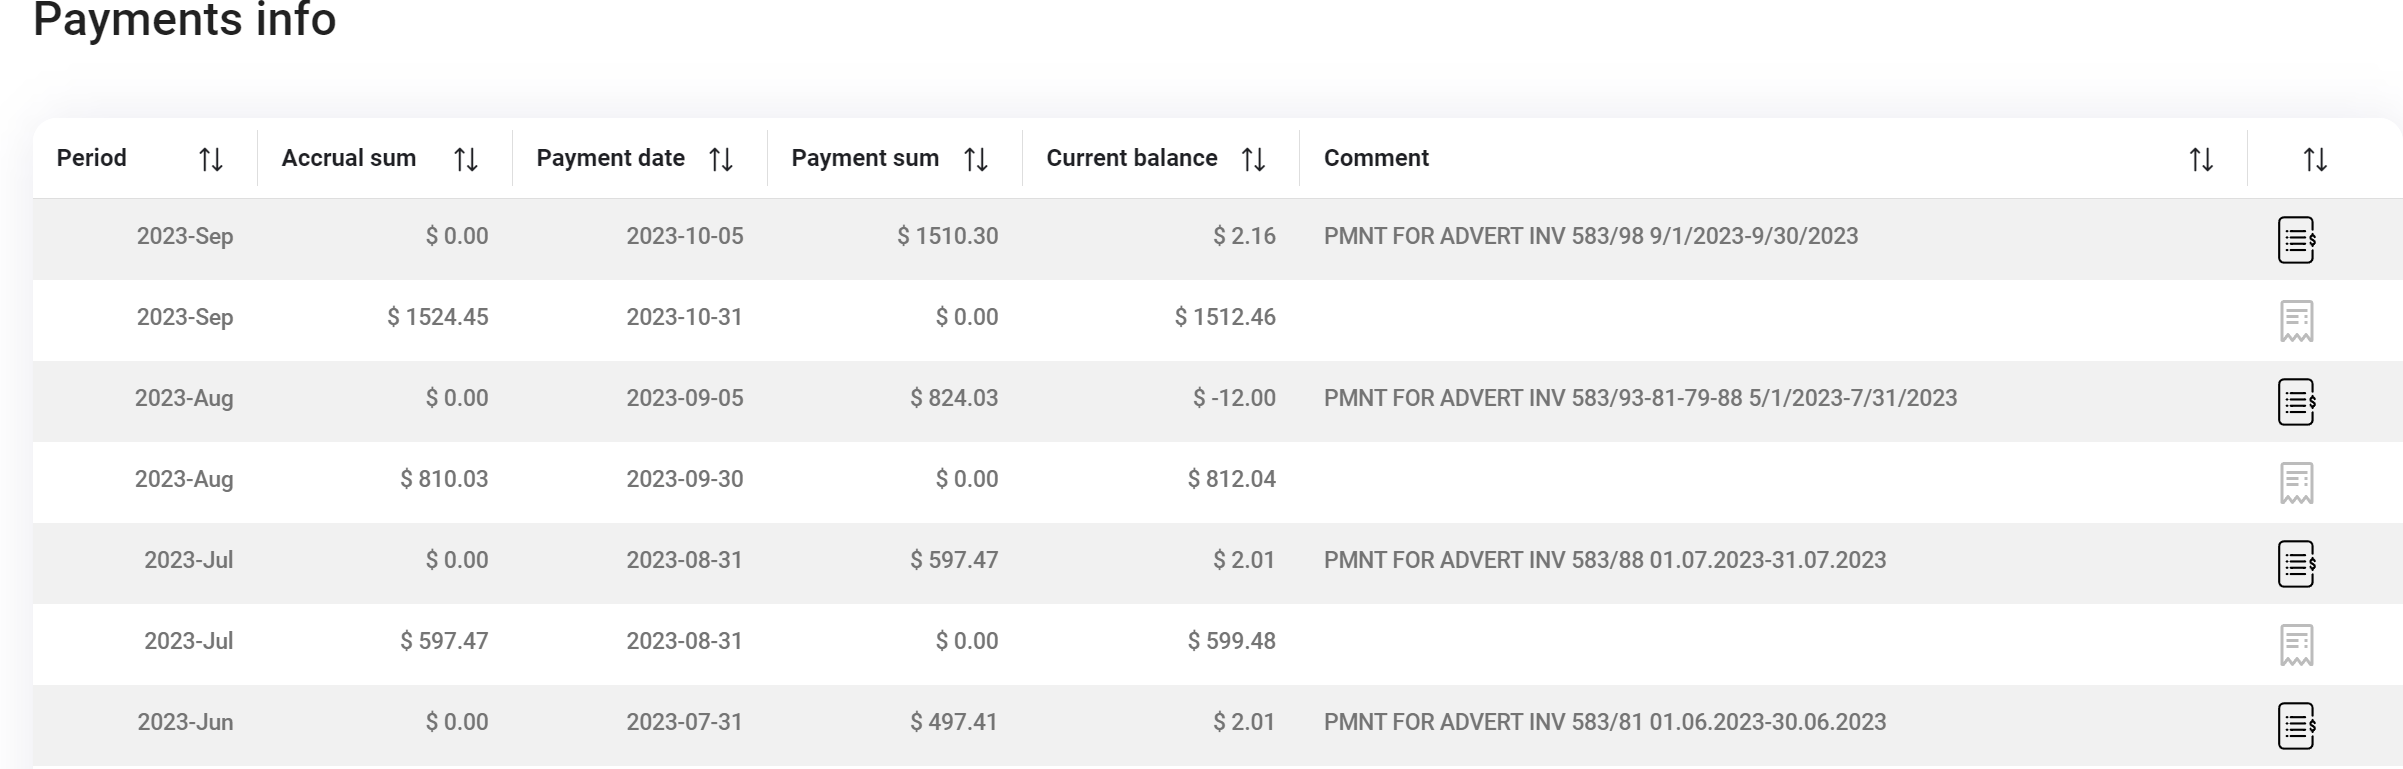This screenshot has height=769, width=2403.
Task: Click the Comment column header
Action: [1376, 158]
